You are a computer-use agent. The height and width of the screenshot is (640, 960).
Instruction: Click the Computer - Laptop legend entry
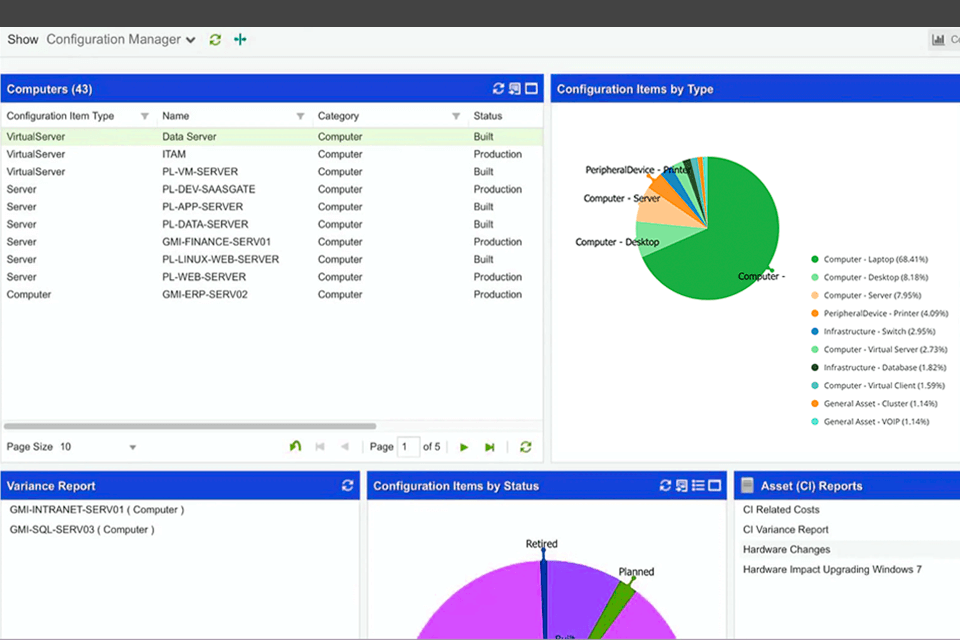pos(878,258)
